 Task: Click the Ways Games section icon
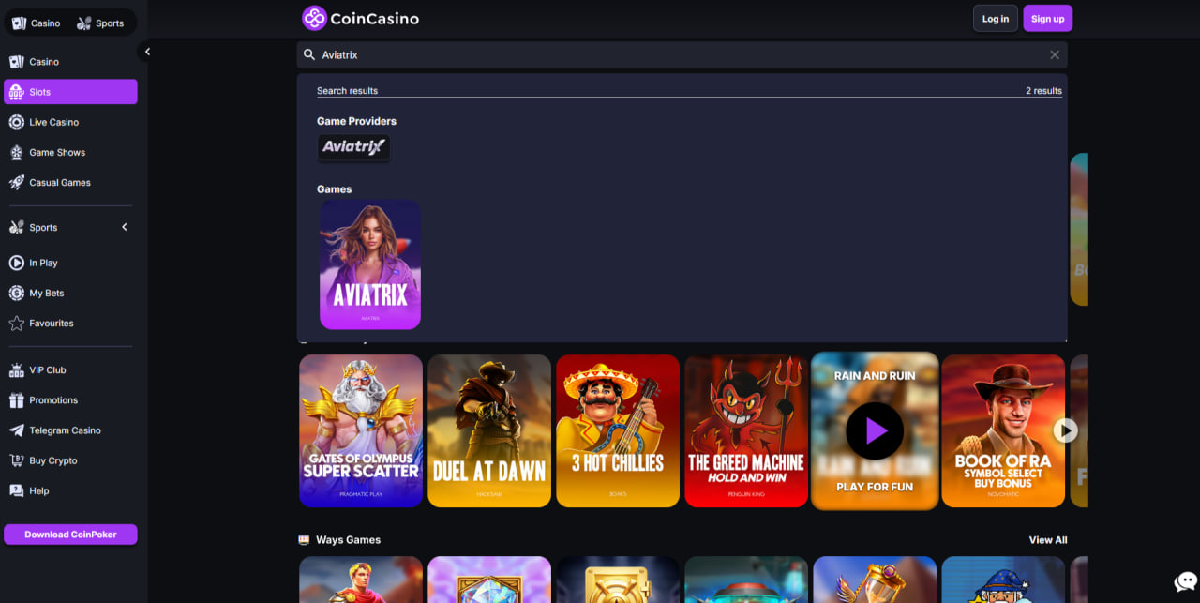pos(304,540)
